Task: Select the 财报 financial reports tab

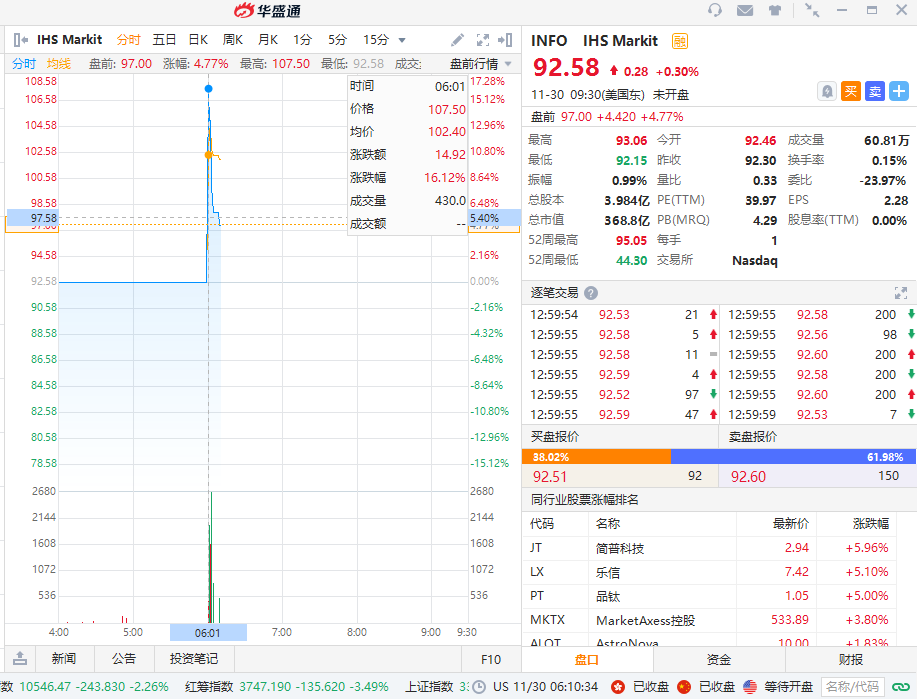Action: point(851,660)
